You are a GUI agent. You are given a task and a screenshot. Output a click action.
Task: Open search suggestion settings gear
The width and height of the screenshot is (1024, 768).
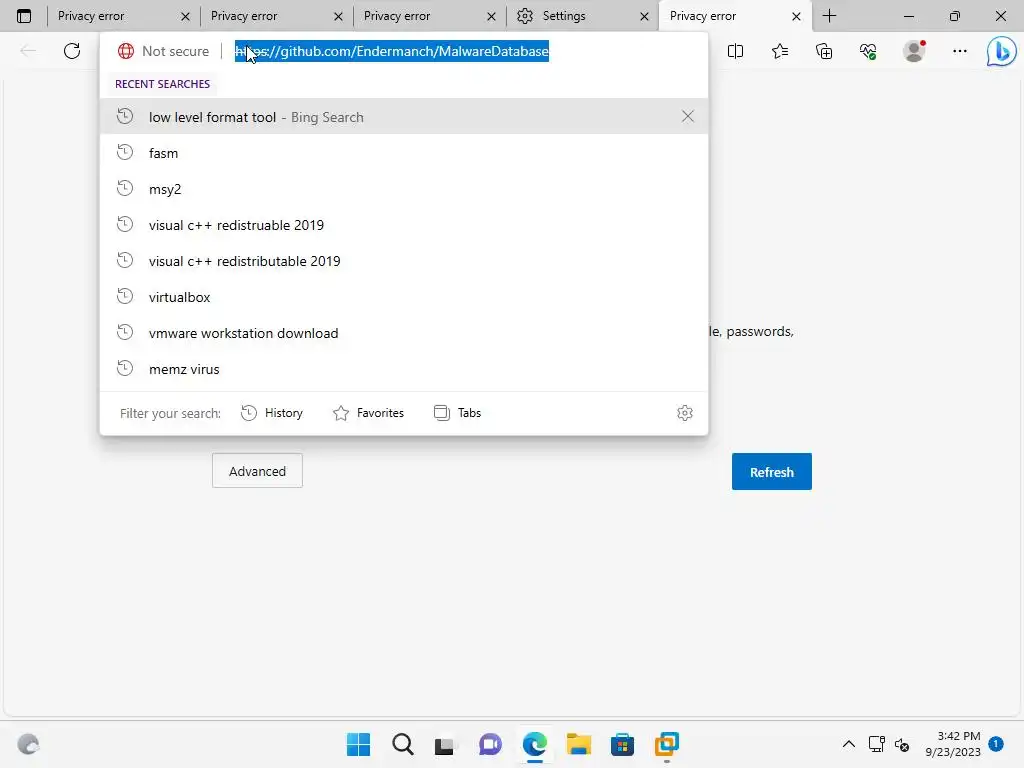point(684,413)
